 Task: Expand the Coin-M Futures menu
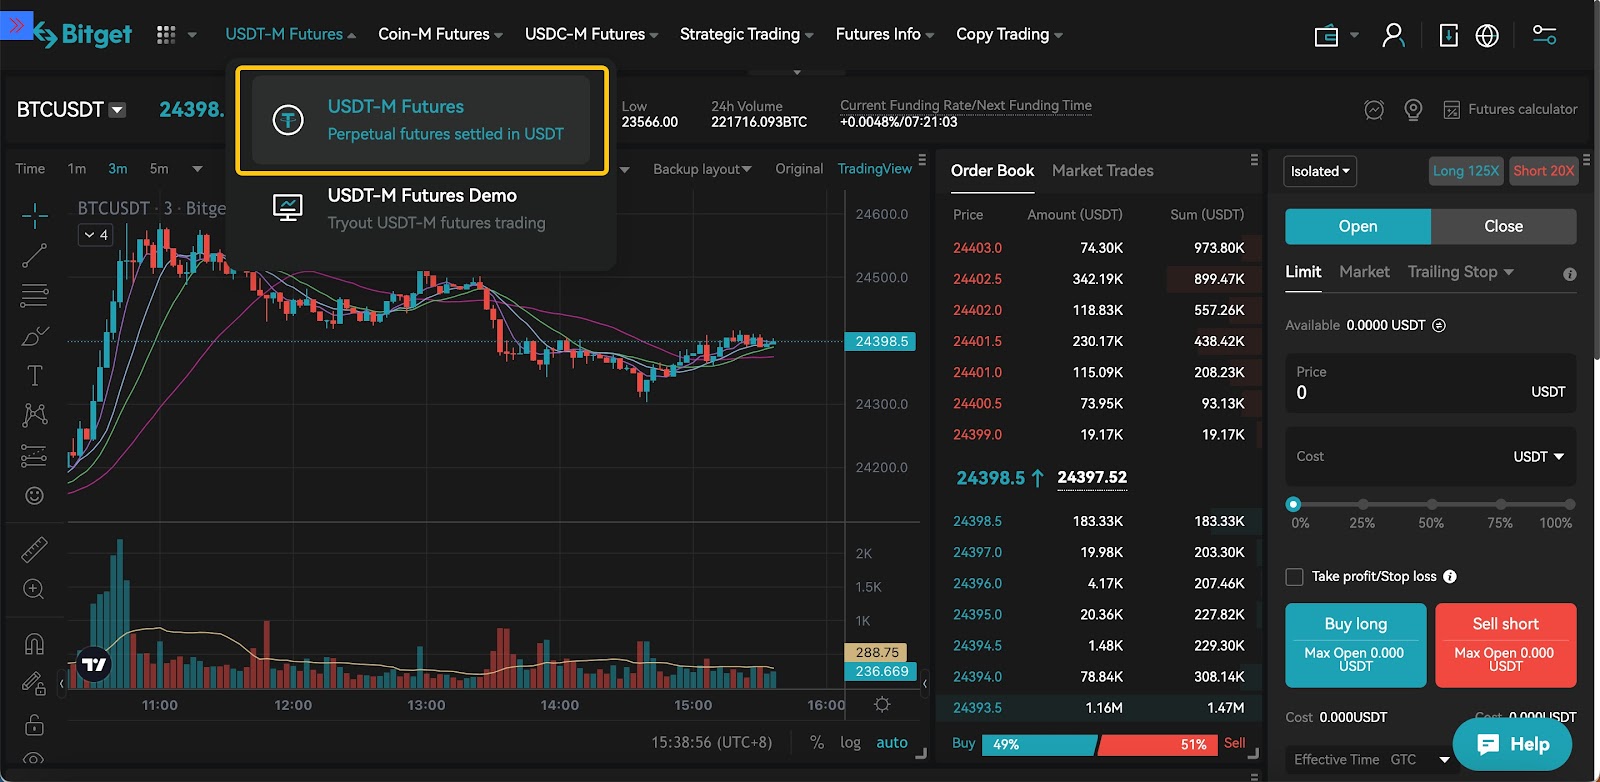tap(440, 34)
